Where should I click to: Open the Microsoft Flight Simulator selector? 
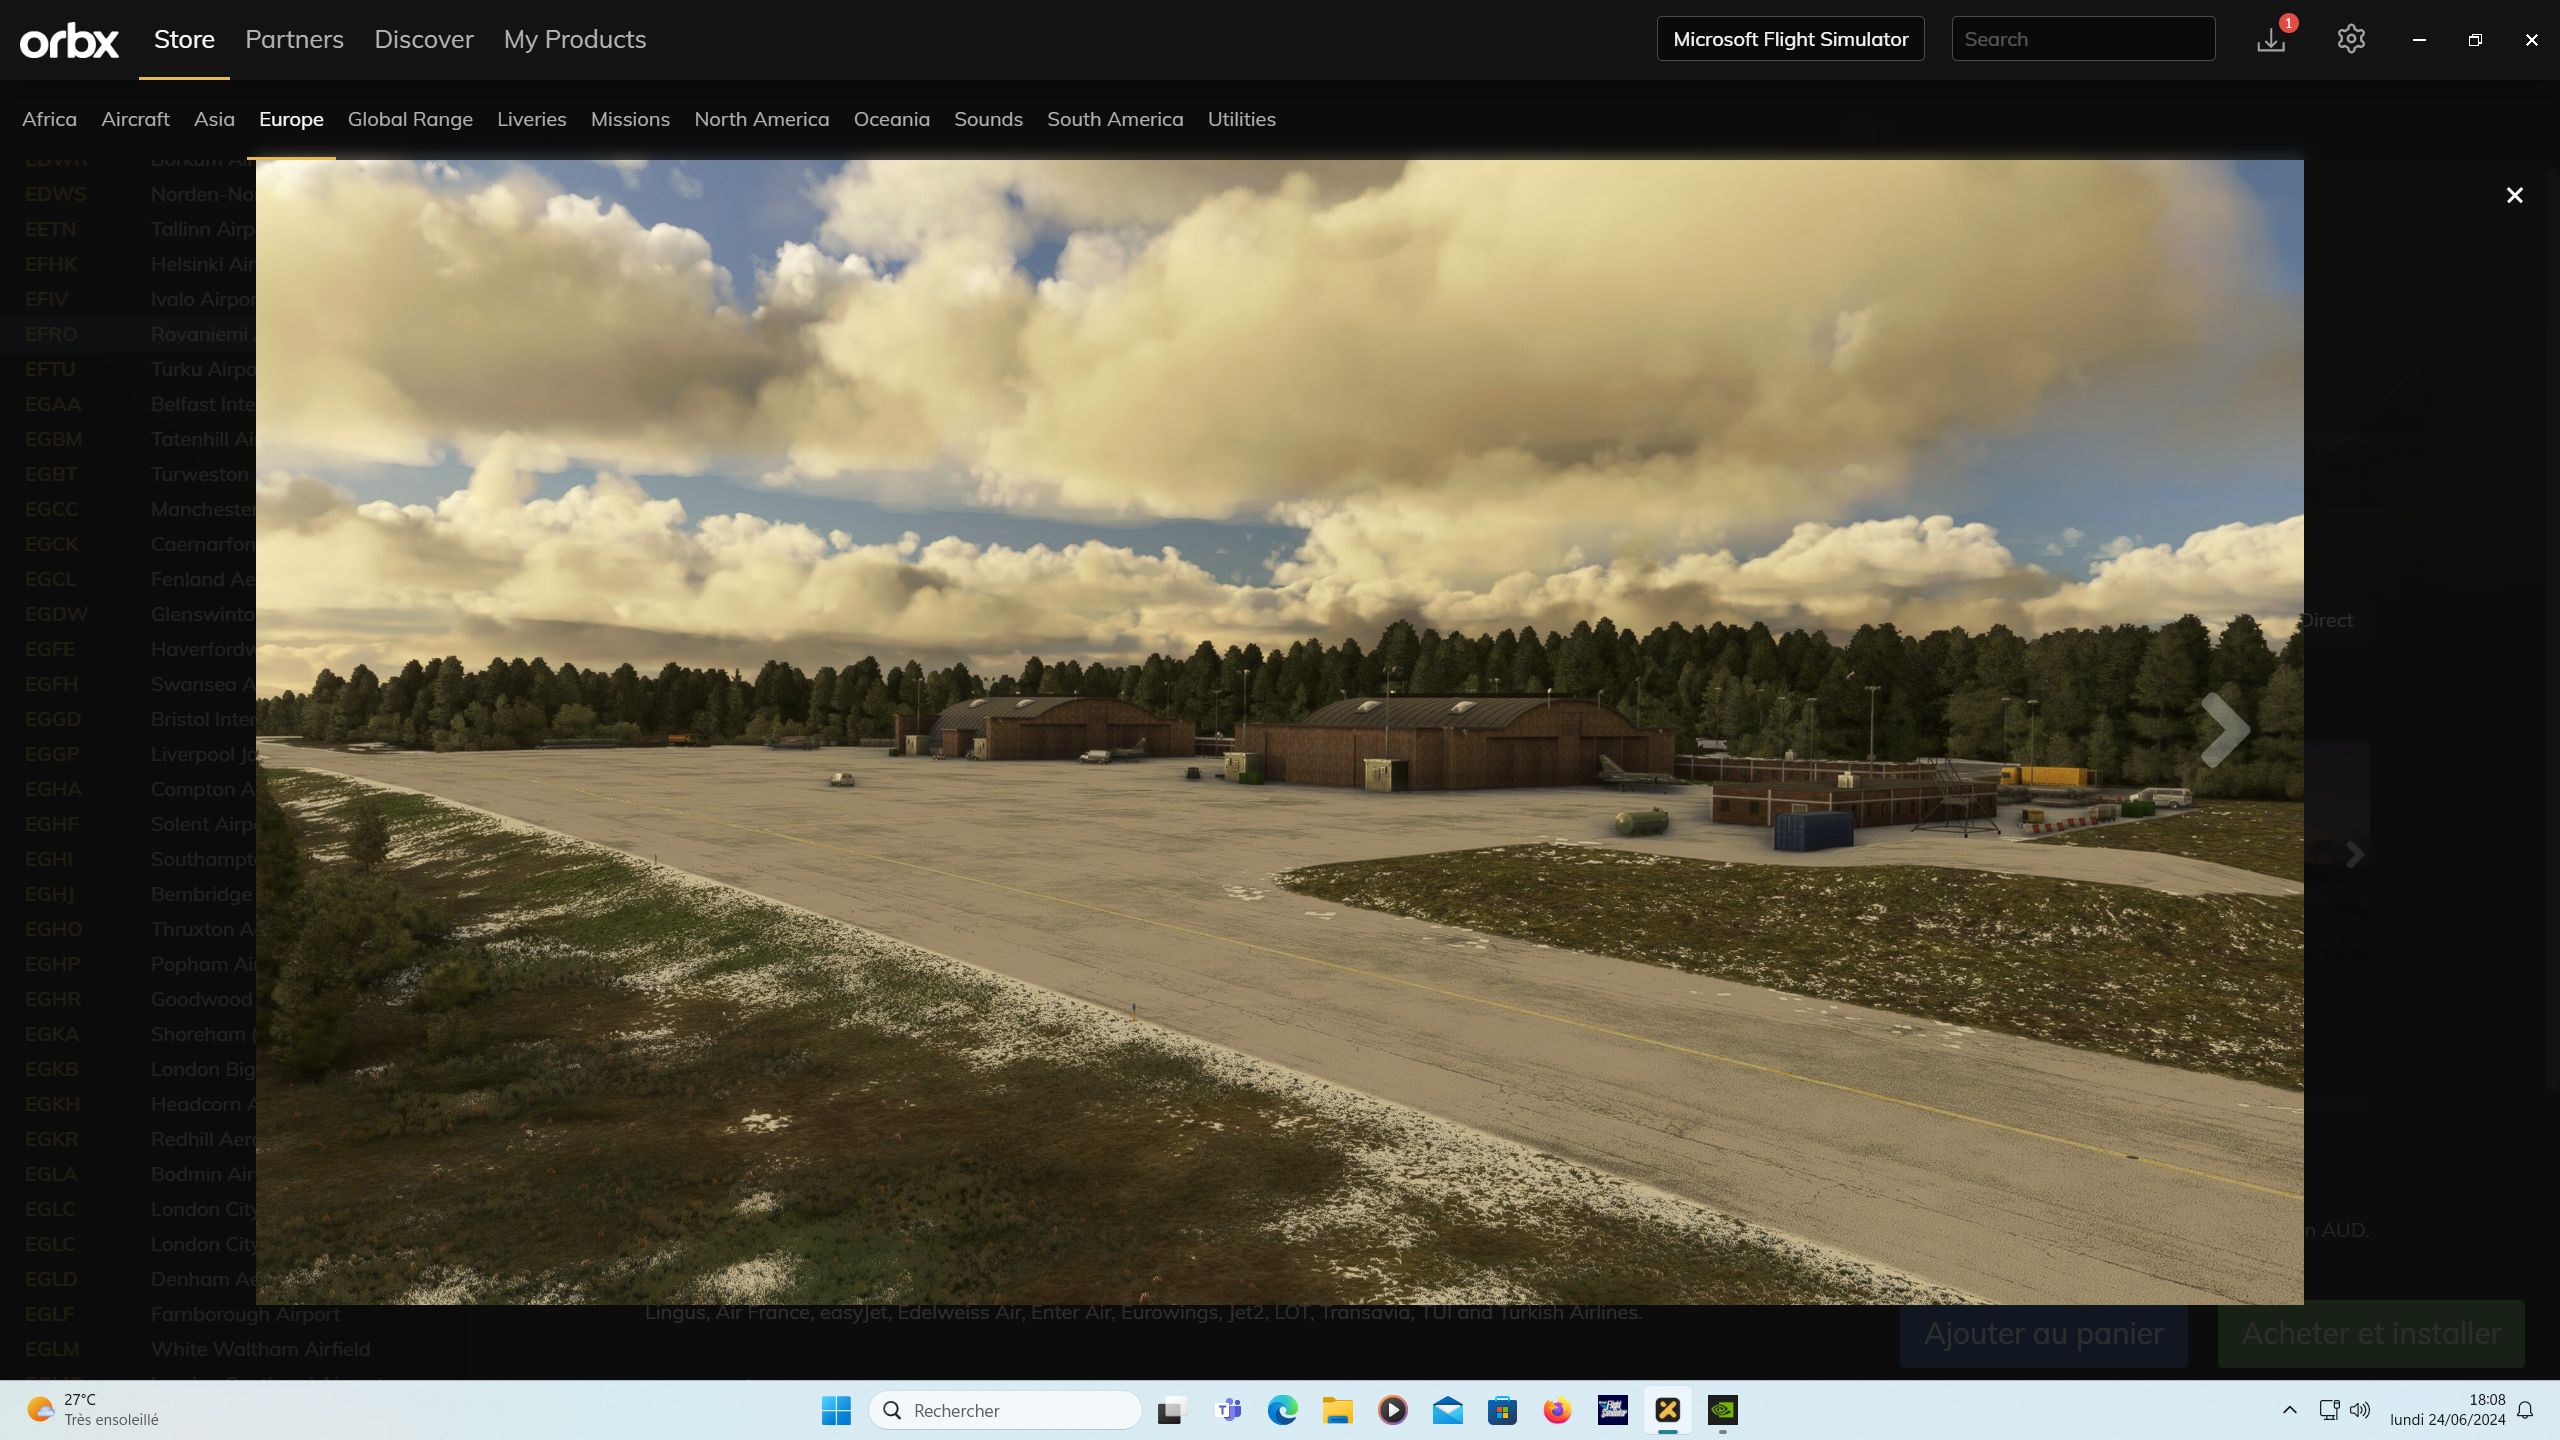click(x=1790, y=39)
